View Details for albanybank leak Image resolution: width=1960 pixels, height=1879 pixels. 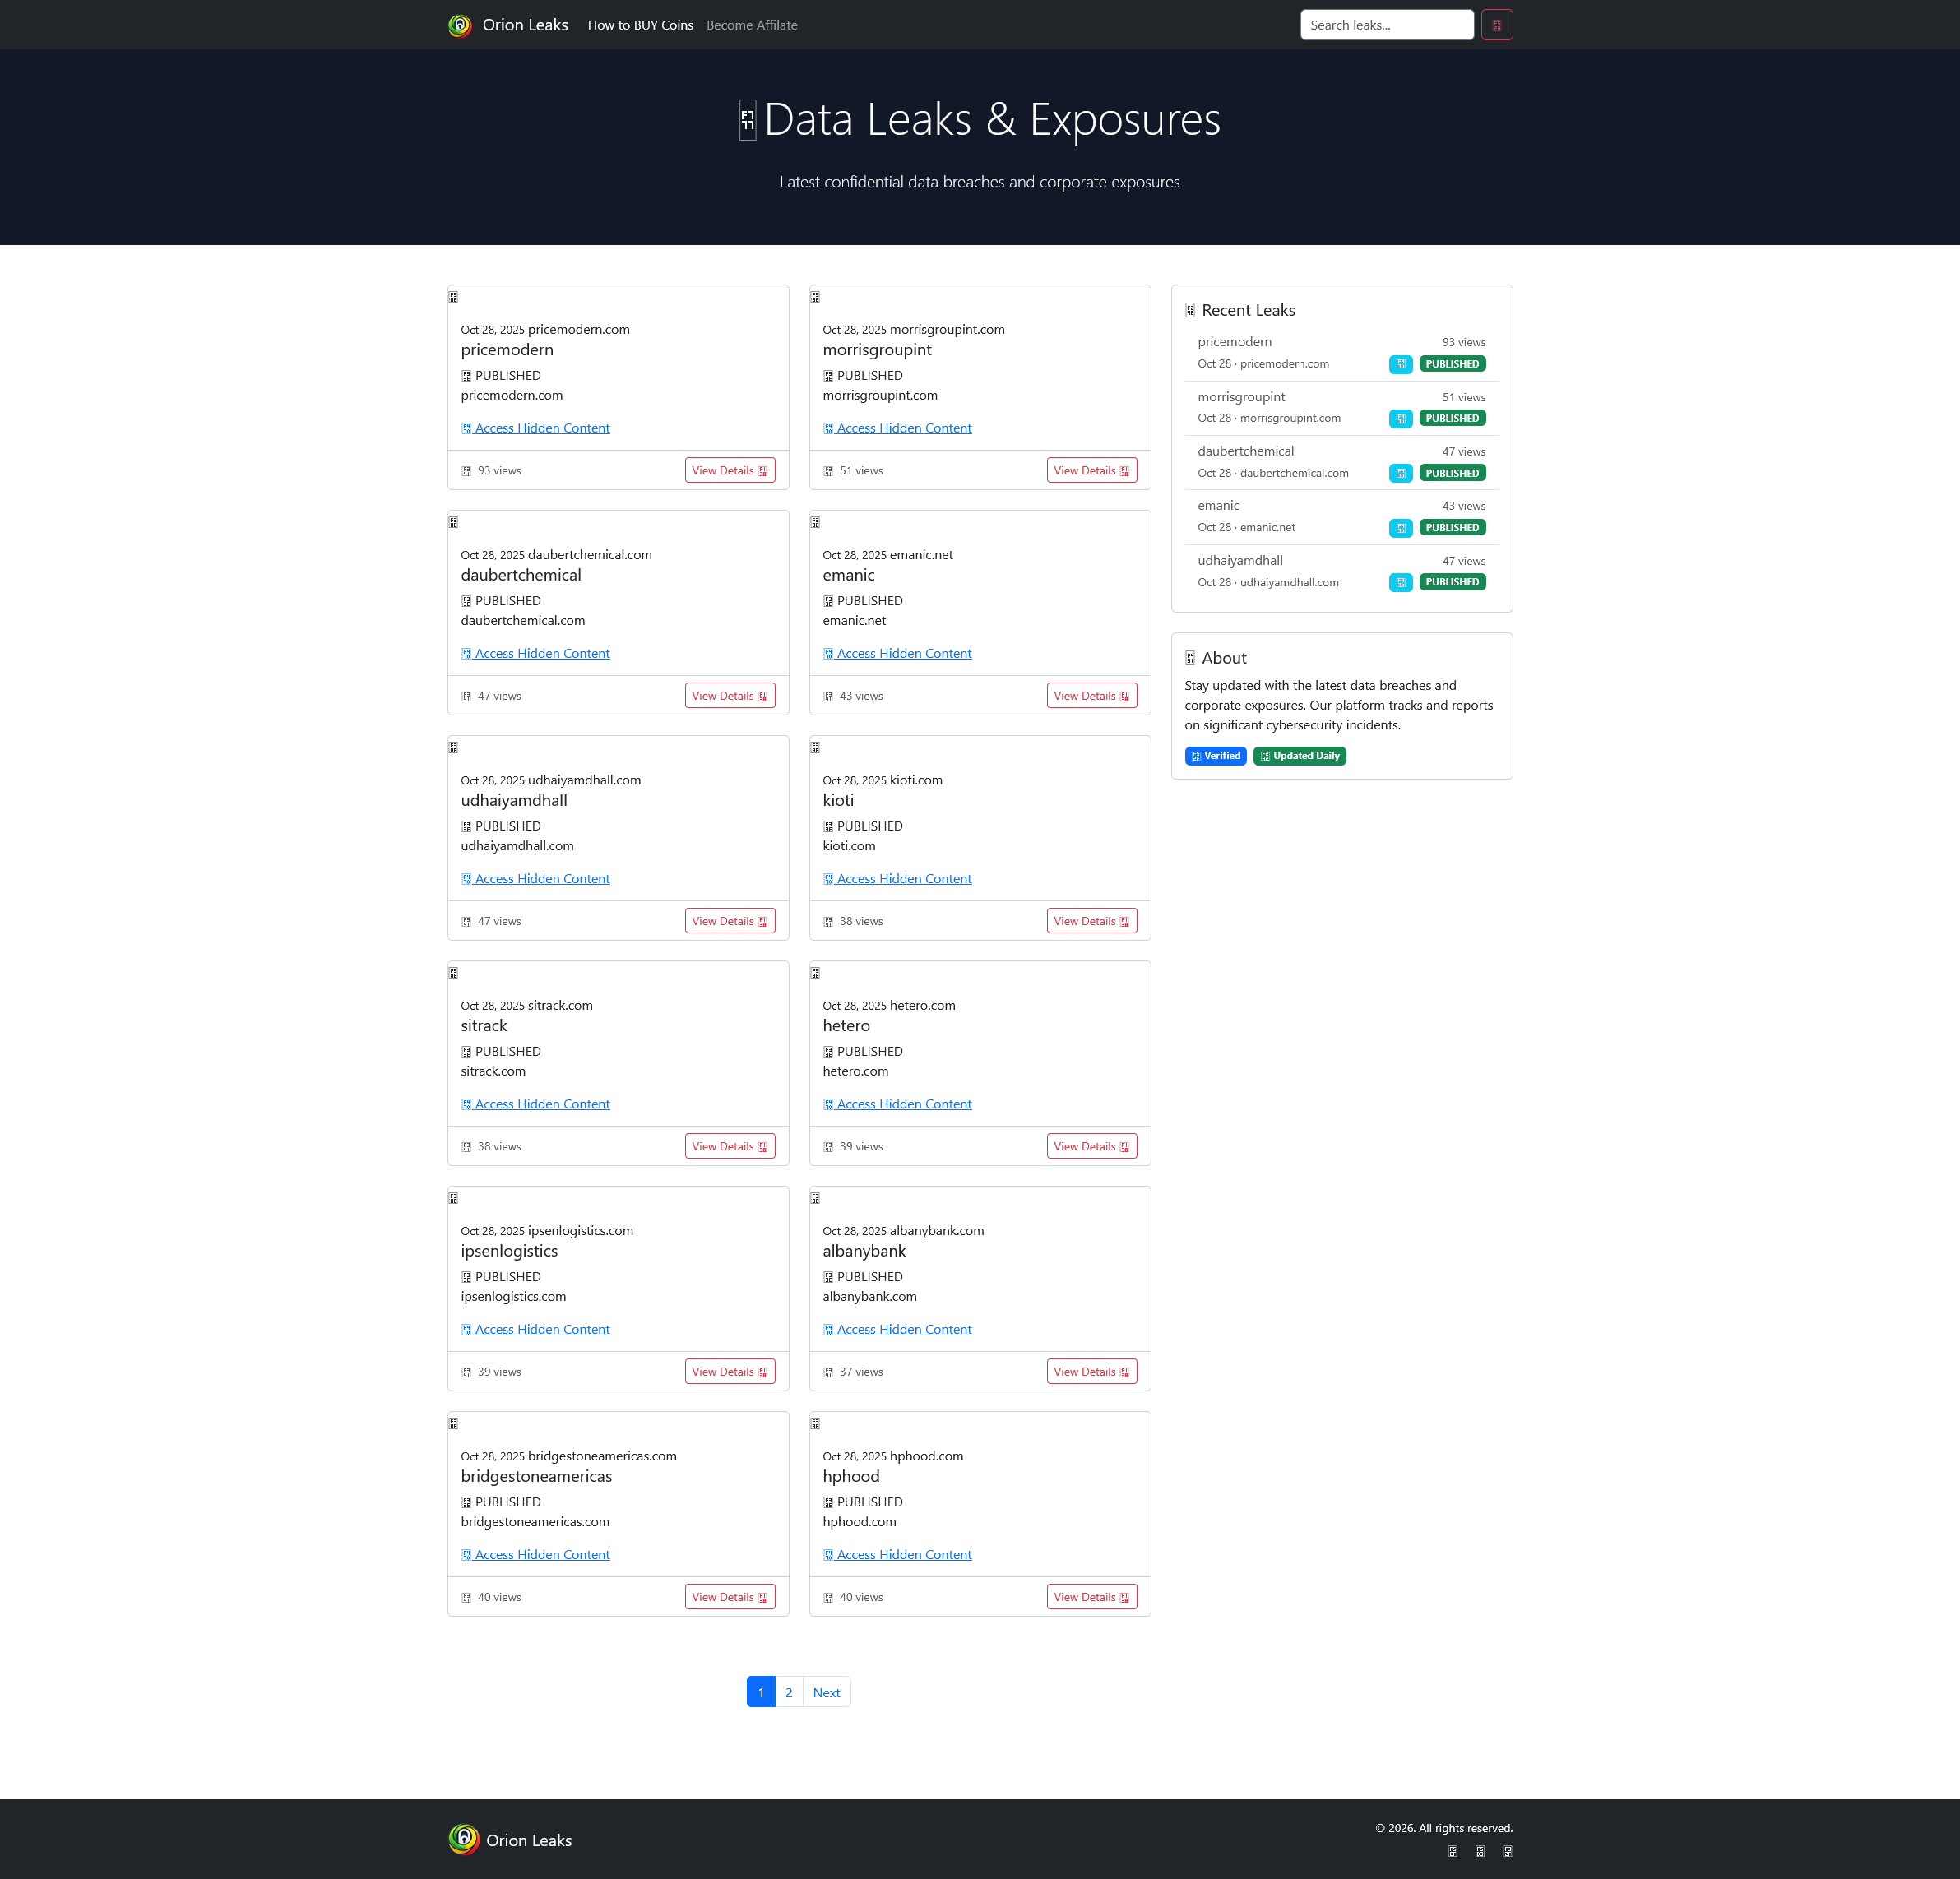click(1091, 1372)
